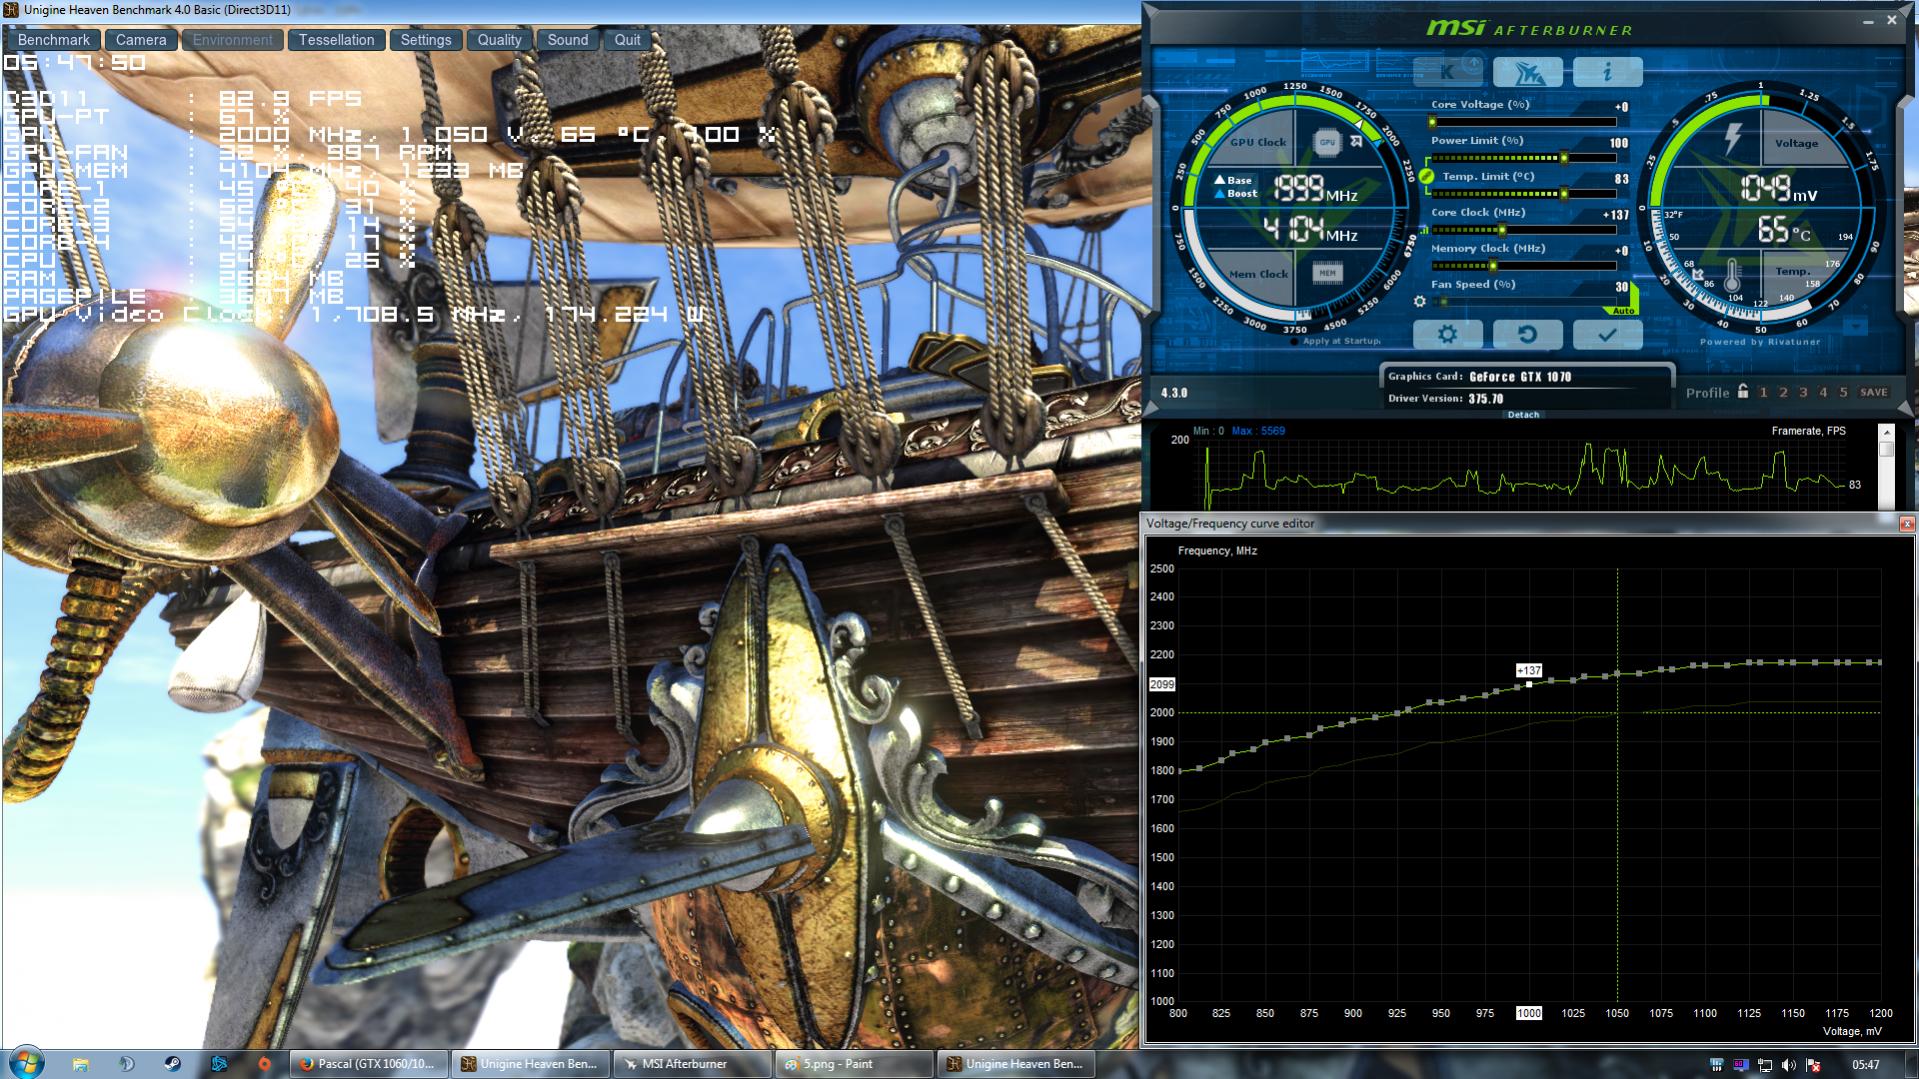This screenshot has width=1919, height=1079.
Task: Select profile slot 3
Action: pyautogui.click(x=1803, y=393)
